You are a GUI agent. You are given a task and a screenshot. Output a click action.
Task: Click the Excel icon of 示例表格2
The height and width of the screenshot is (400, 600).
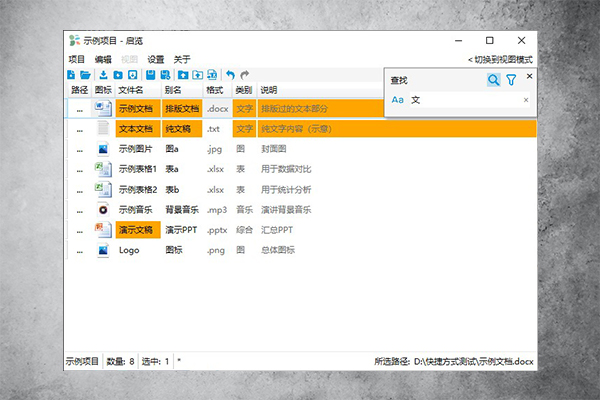coord(103,189)
